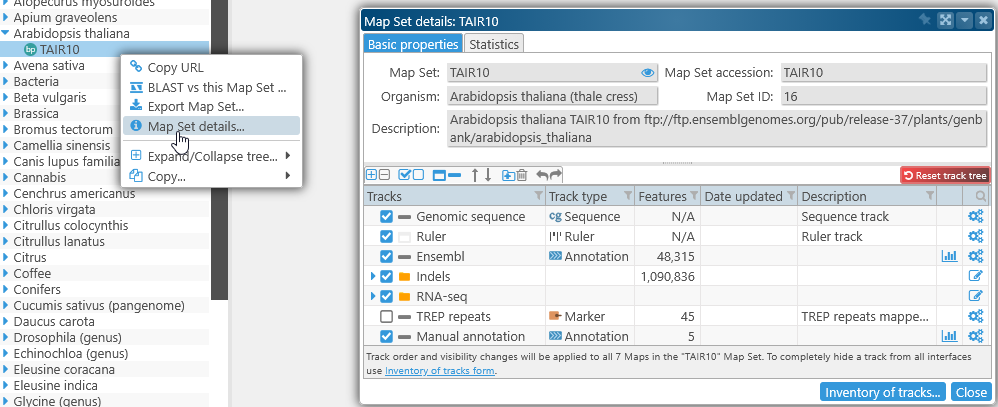Viewport: 998px width, 407px height.
Task: Expand the Indels track folder
Action: pos(373,276)
